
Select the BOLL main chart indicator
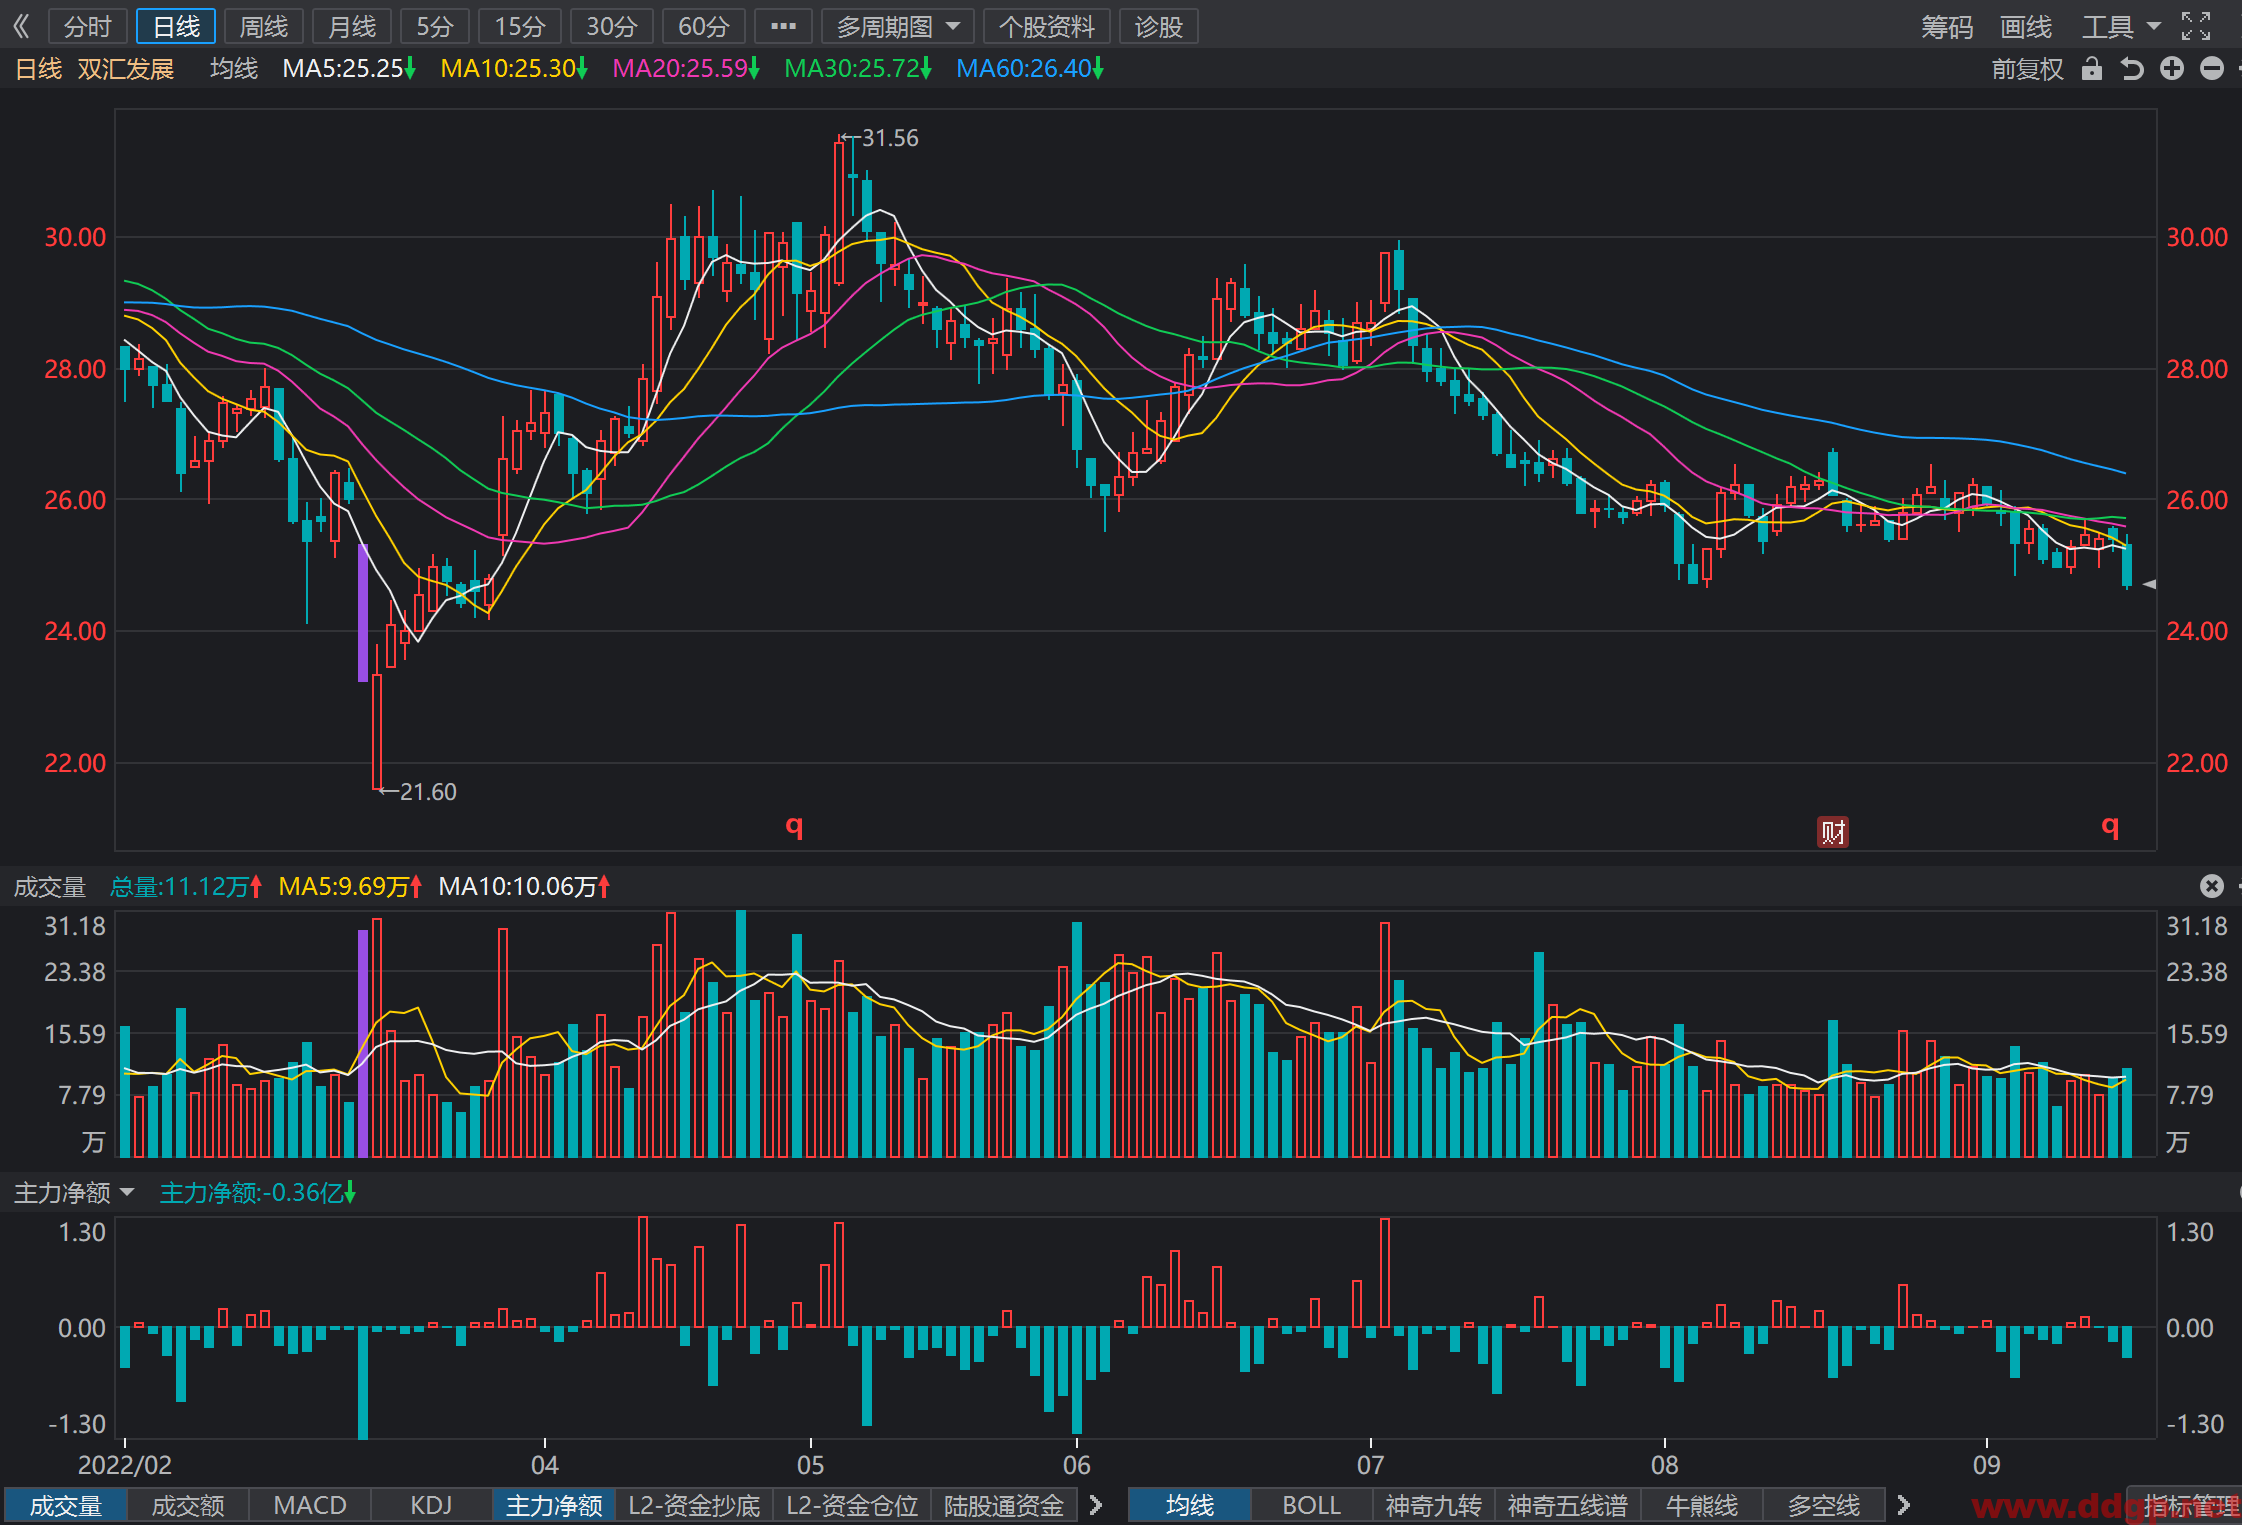(1312, 1505)
